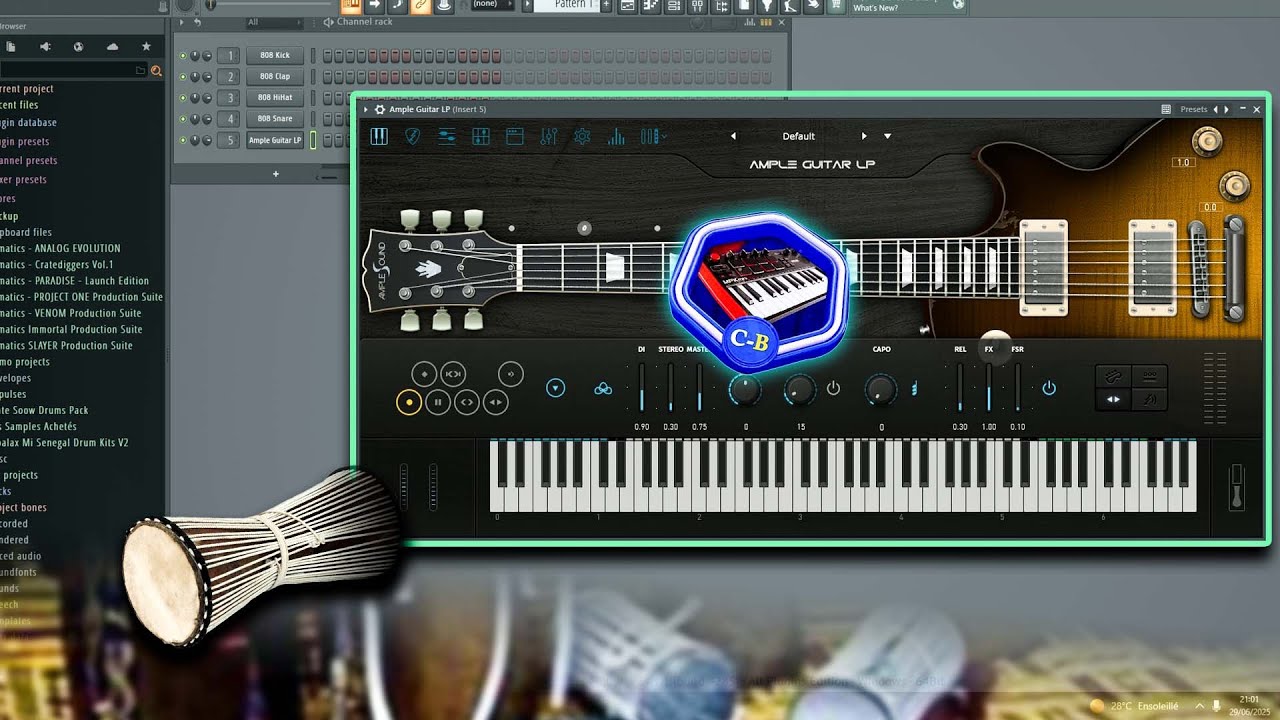Open the globe online content browser tab
1280x720 pixels.
78,47
